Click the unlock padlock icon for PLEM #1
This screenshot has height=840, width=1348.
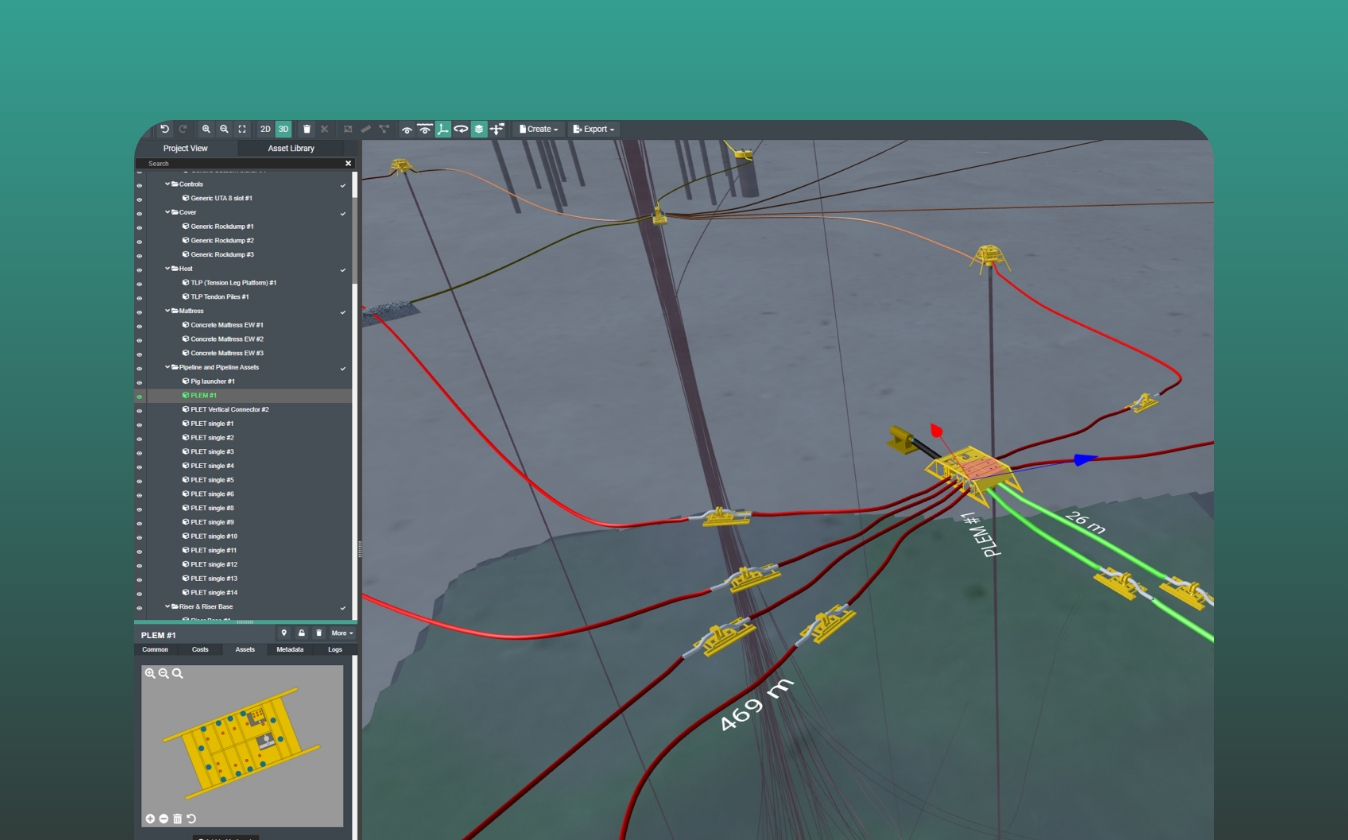point(301,633)
